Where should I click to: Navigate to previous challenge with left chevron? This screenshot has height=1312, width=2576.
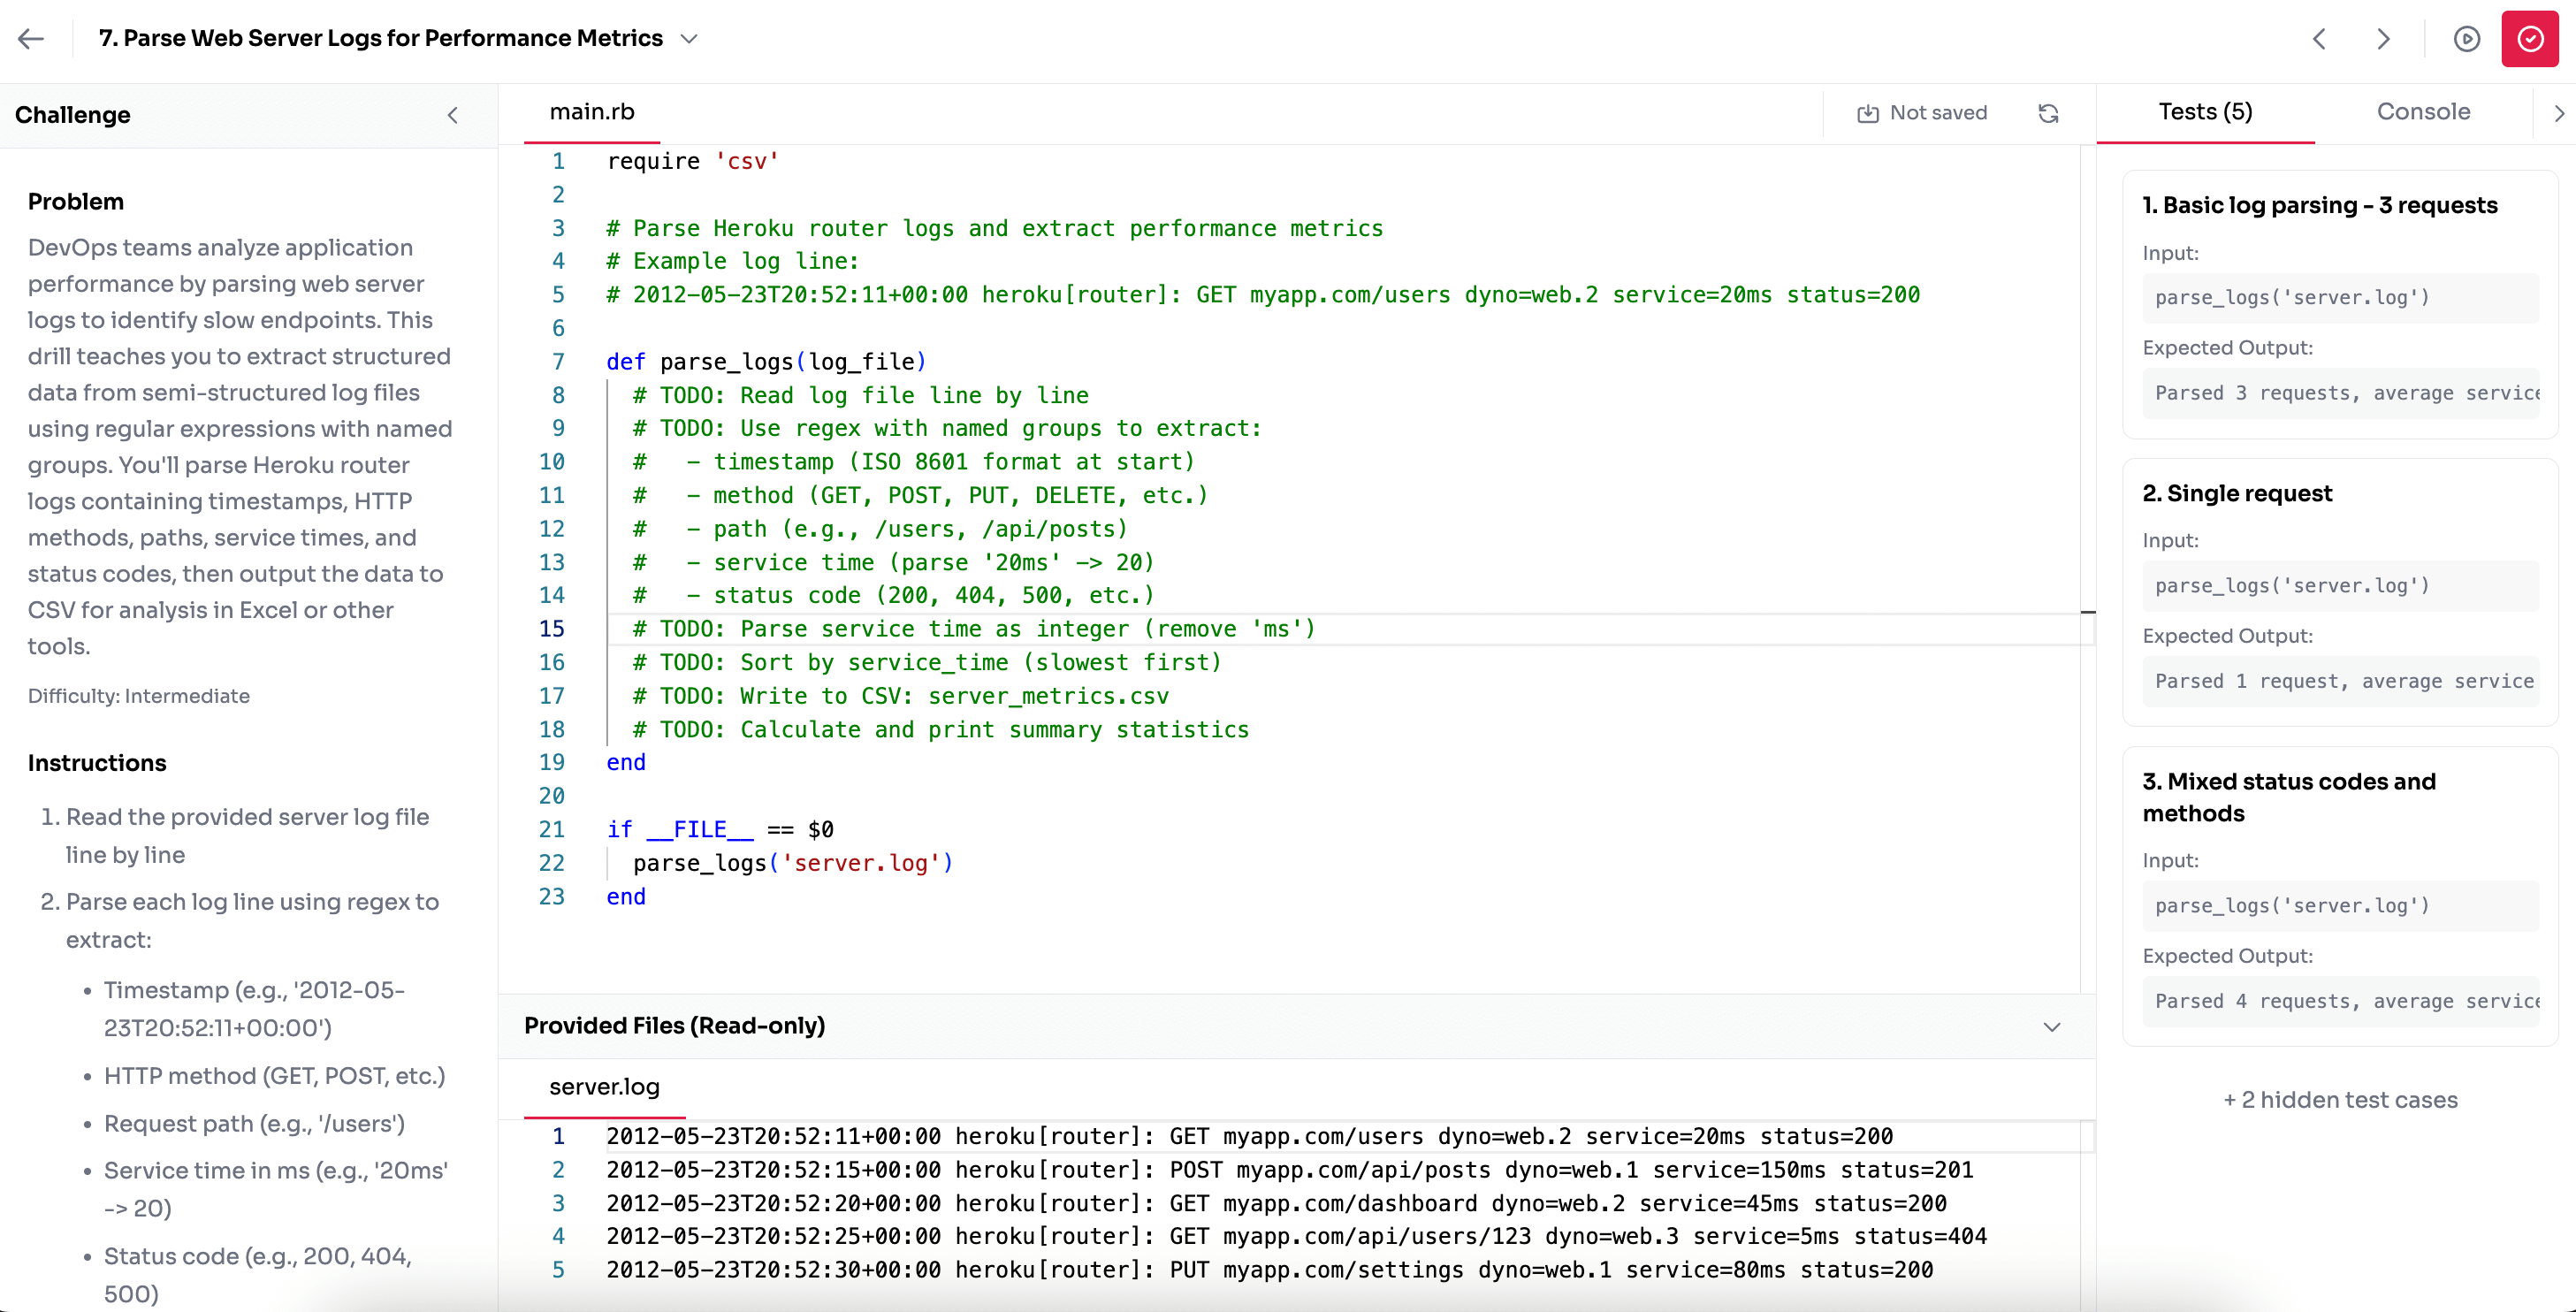(2319, 38)
